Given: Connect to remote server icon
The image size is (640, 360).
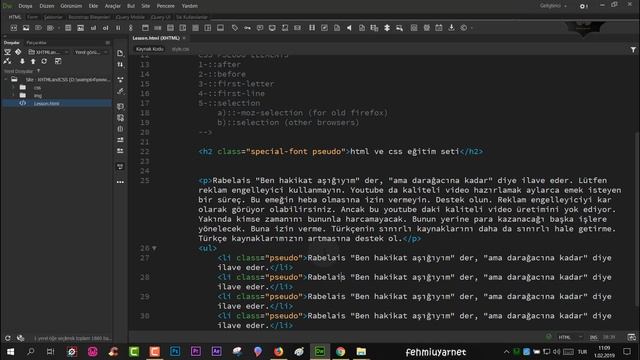Looking at the screenshot, I should coord(8,61).
